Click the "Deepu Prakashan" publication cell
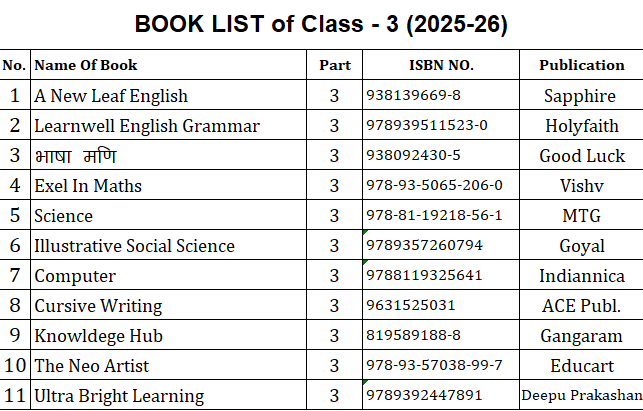Viewport: 643px width, 411px height. coord(581,396)
